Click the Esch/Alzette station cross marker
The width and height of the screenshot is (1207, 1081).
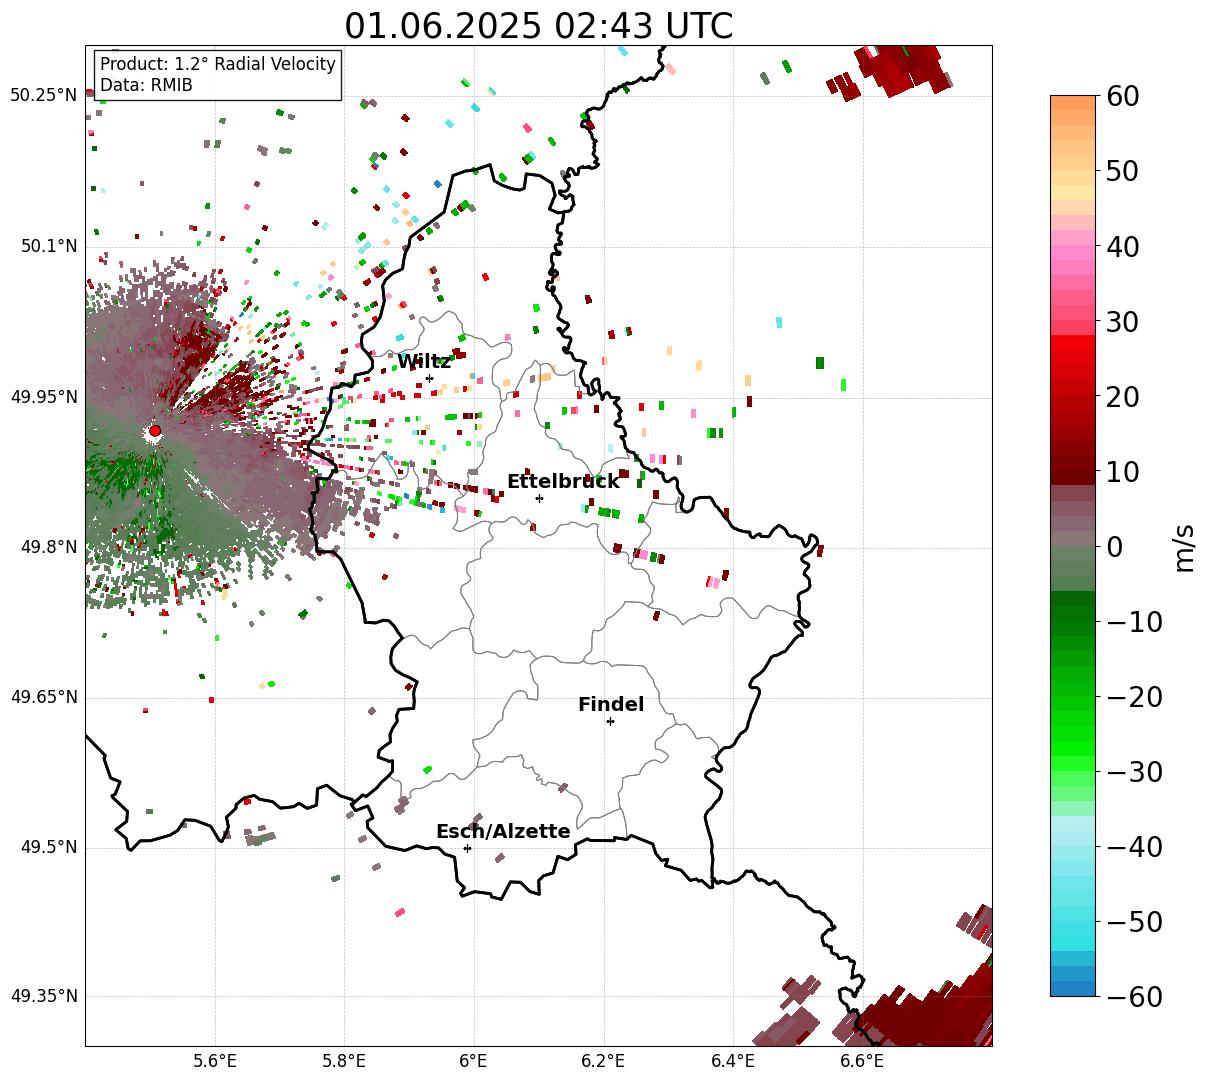467,848
